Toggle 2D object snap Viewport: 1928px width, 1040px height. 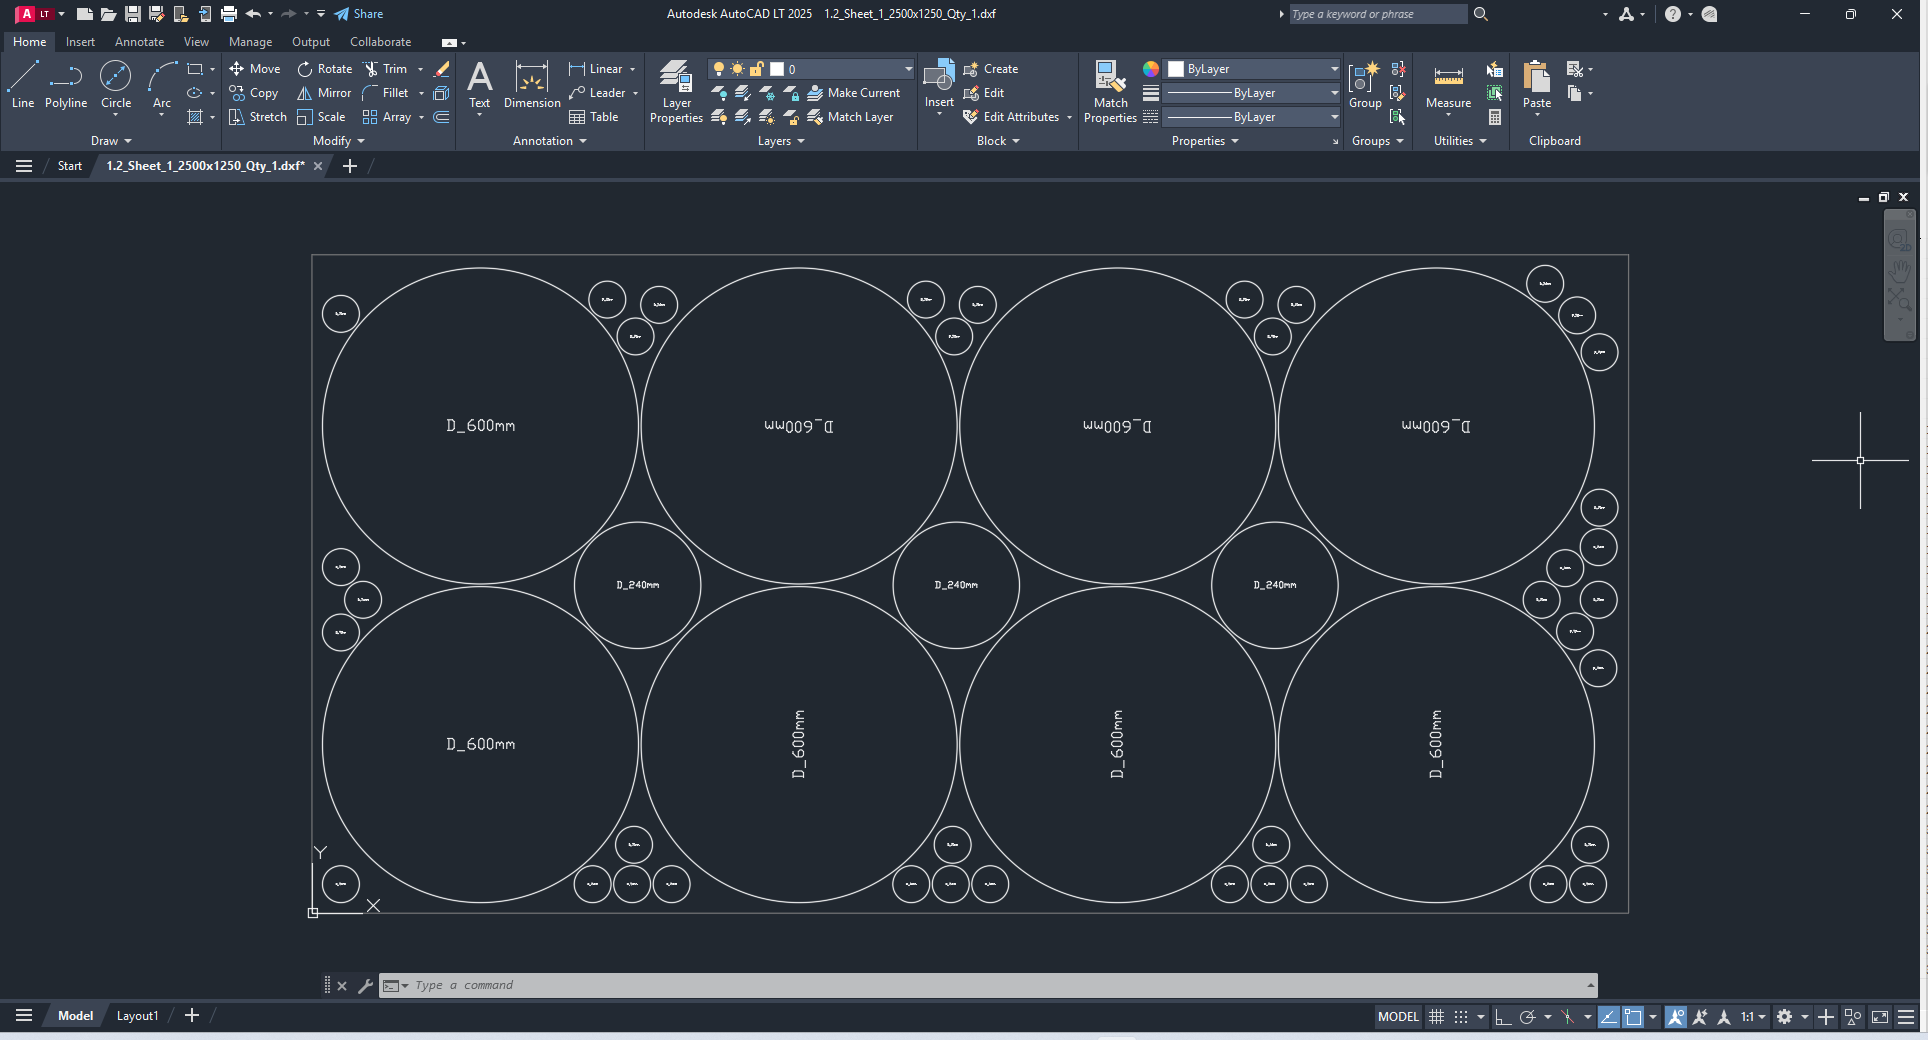click(1633, 1017)
